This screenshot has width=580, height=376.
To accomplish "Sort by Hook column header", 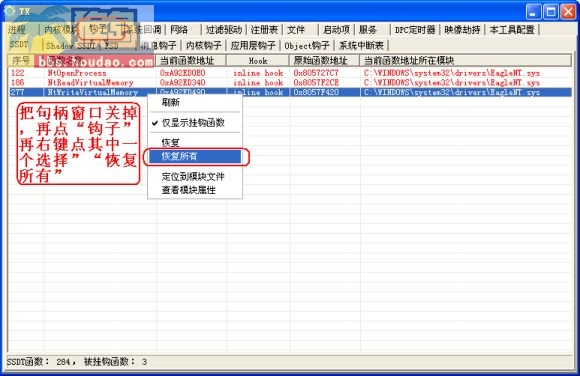I will pos(258,61).
